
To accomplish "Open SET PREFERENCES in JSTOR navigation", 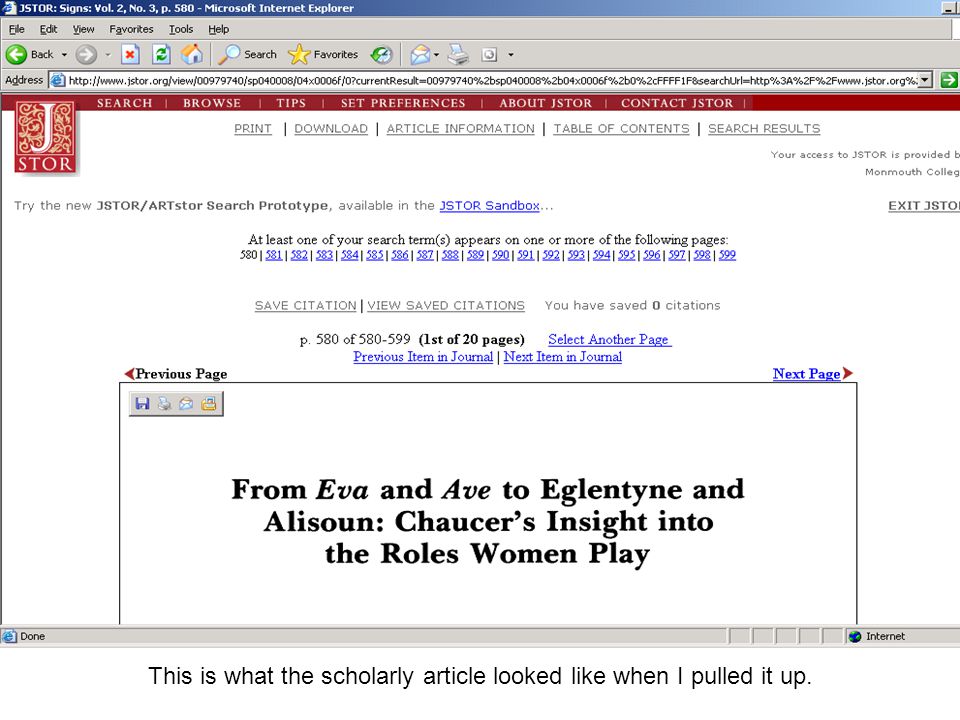I will pyautogui.click(x=403, y=103).
